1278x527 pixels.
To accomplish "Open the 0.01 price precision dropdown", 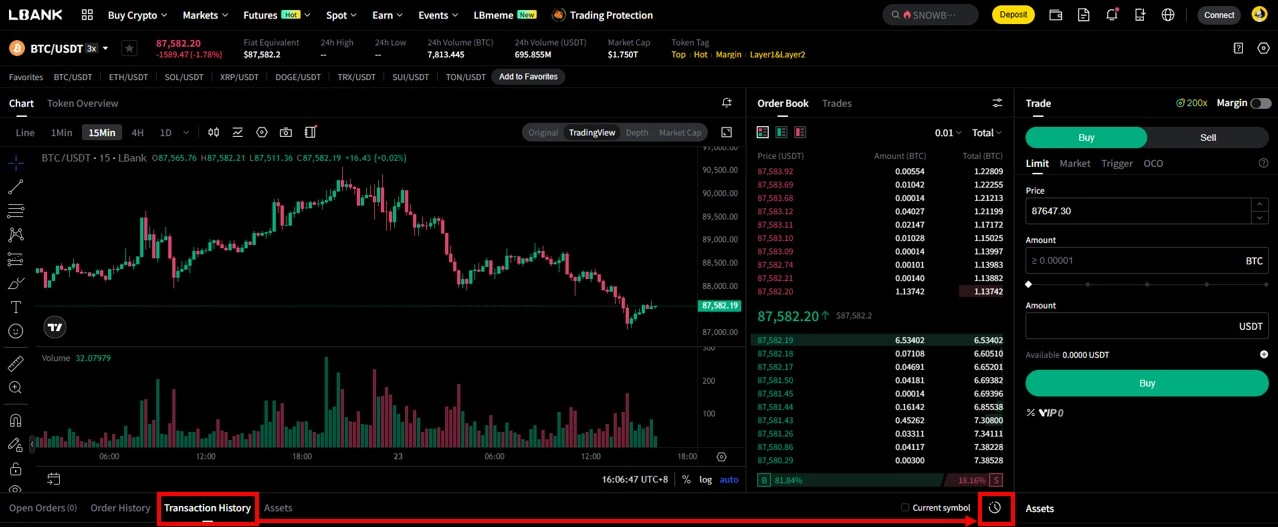I will tap(948, 132).
